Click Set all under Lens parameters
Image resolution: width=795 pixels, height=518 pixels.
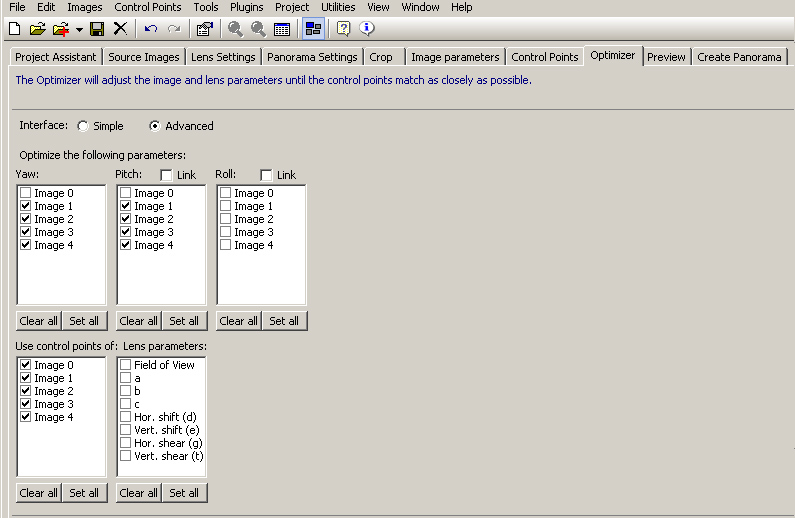pos(184,493)
